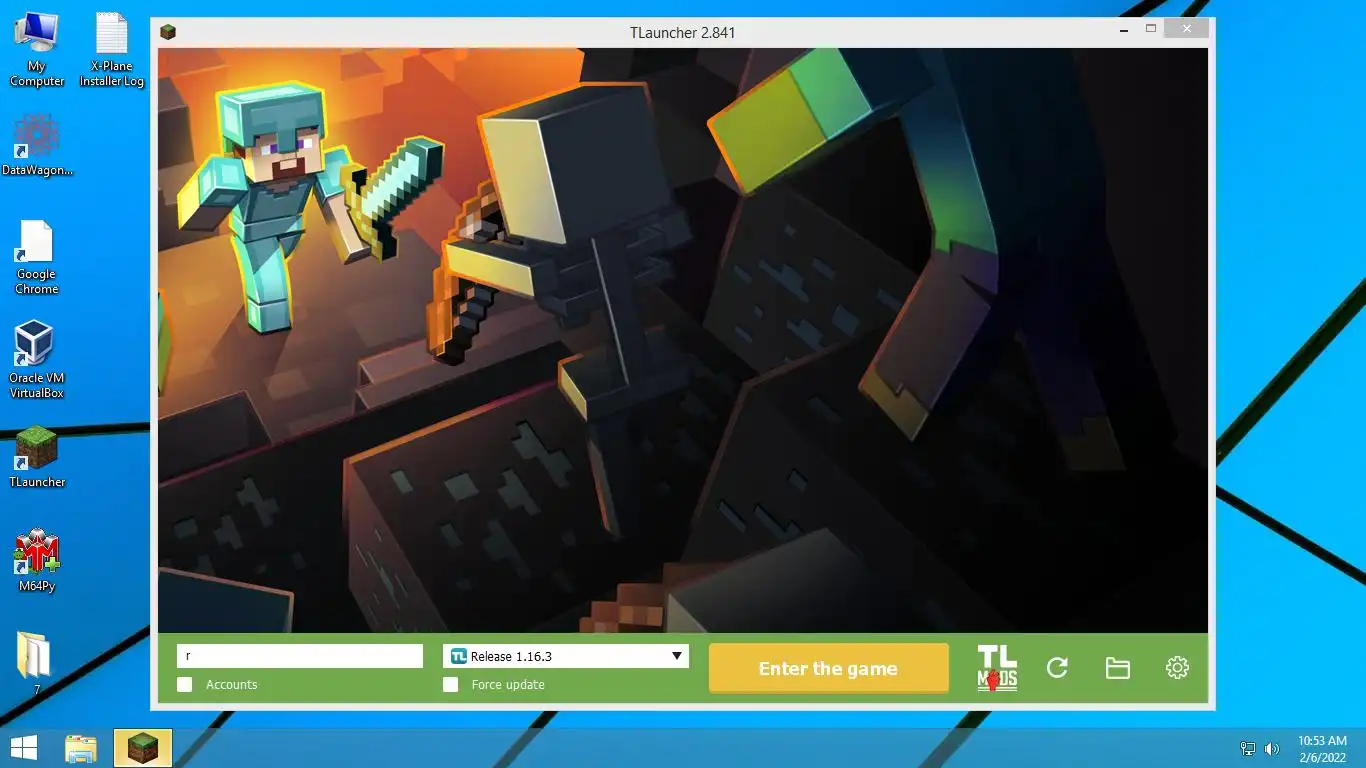Open the game folder icon in TLauncher

tap(1117, 668)
